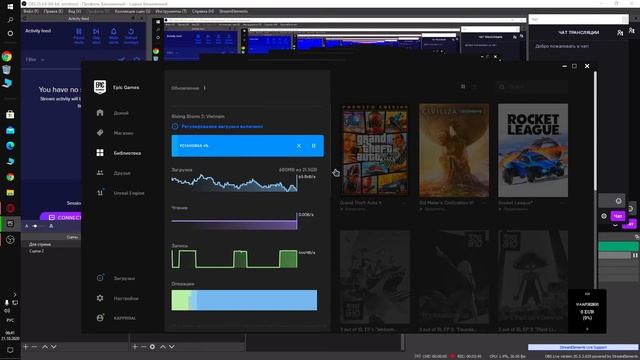Show hidden tray icons chevron

tap(15, 294)
